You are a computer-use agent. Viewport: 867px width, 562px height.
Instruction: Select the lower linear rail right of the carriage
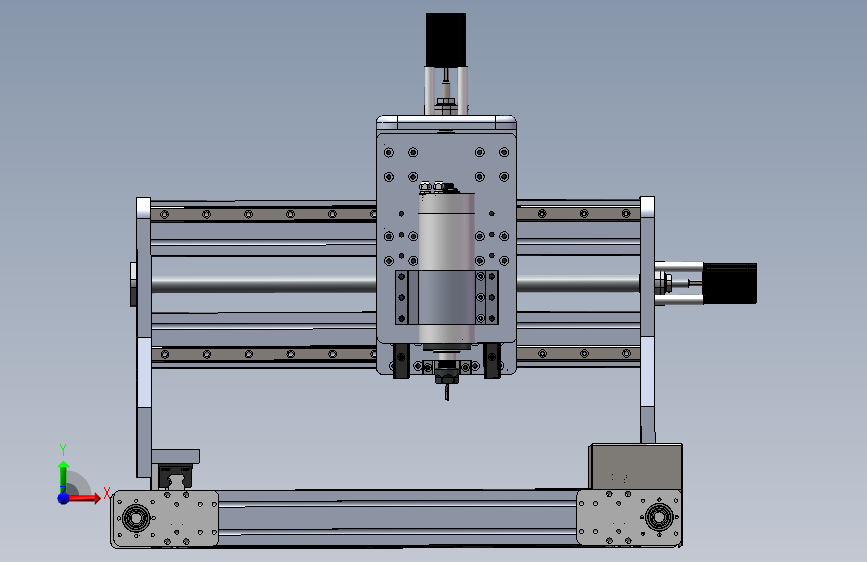(578, 353)
